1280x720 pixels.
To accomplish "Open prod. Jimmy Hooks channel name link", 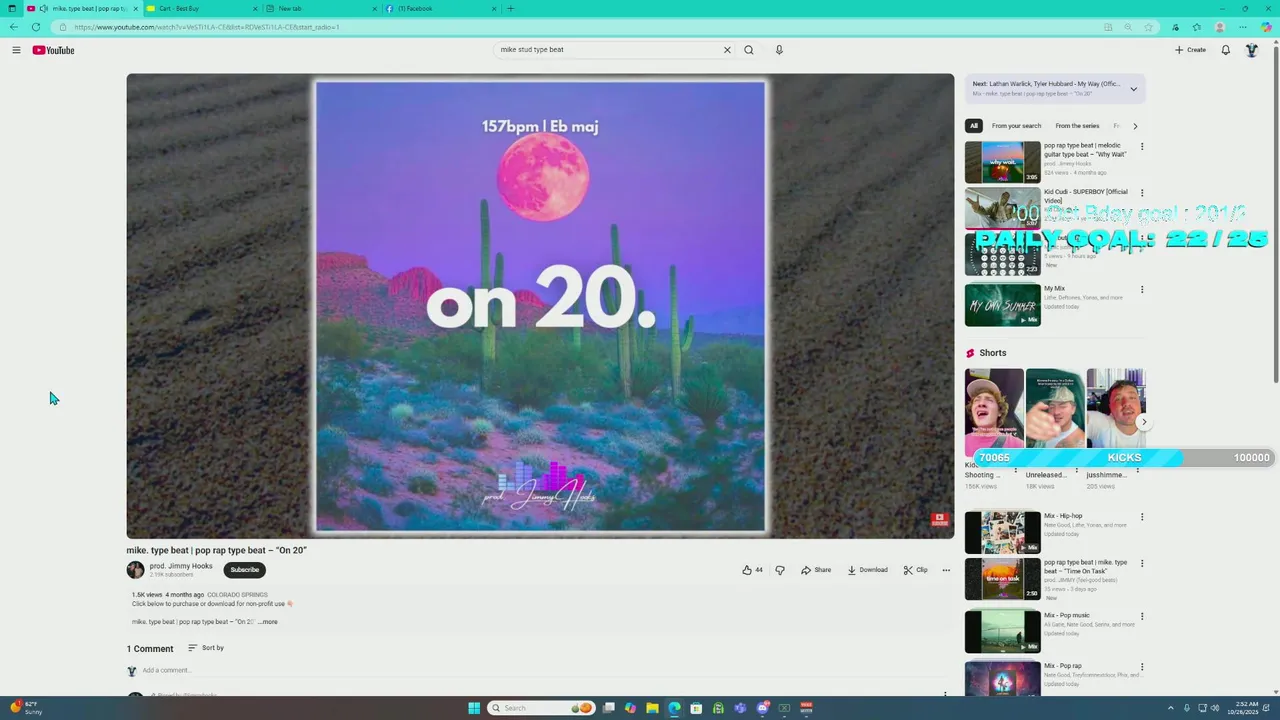I will point(181,566).
